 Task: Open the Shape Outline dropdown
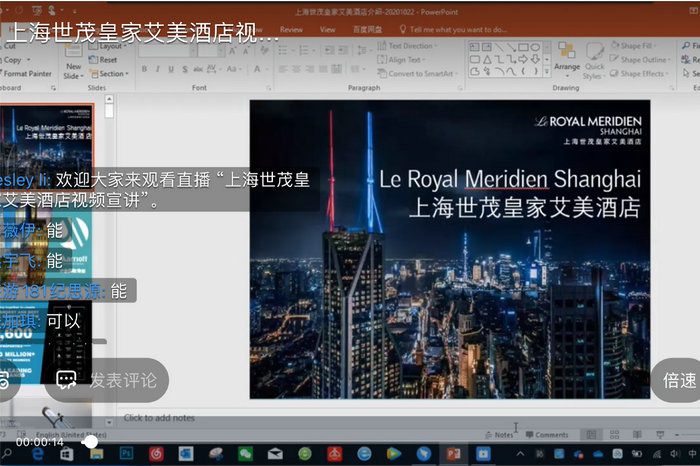(640, 59)
